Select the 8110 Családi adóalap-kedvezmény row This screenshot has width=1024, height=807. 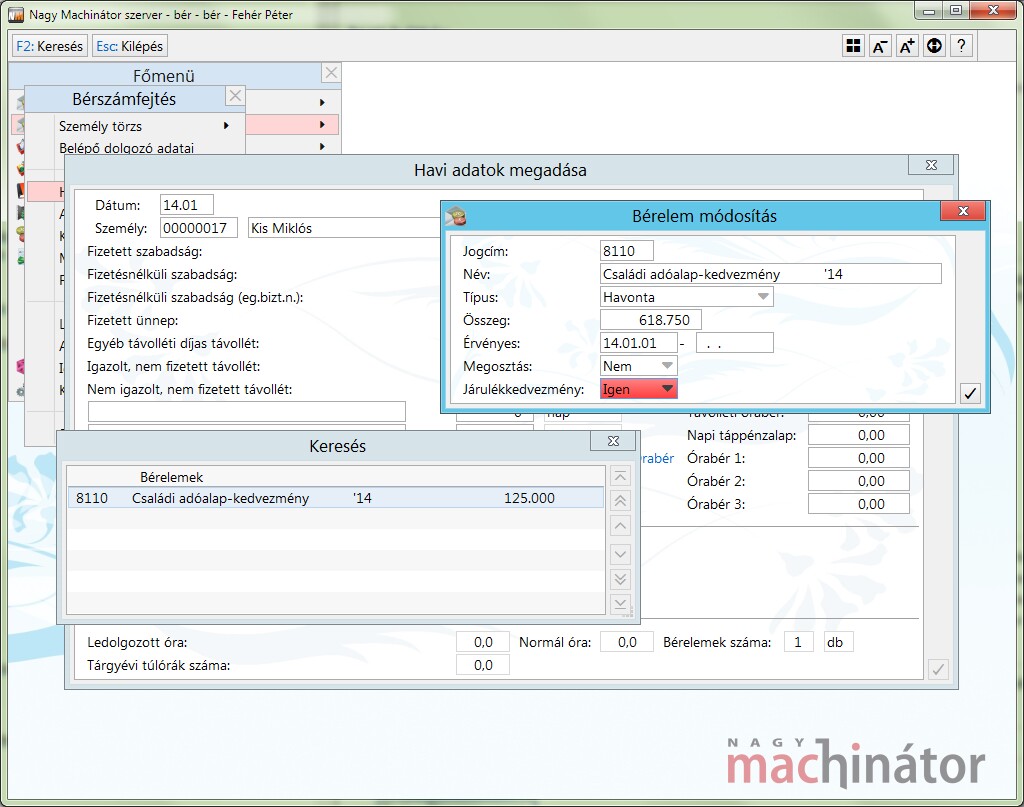point(335,498)
